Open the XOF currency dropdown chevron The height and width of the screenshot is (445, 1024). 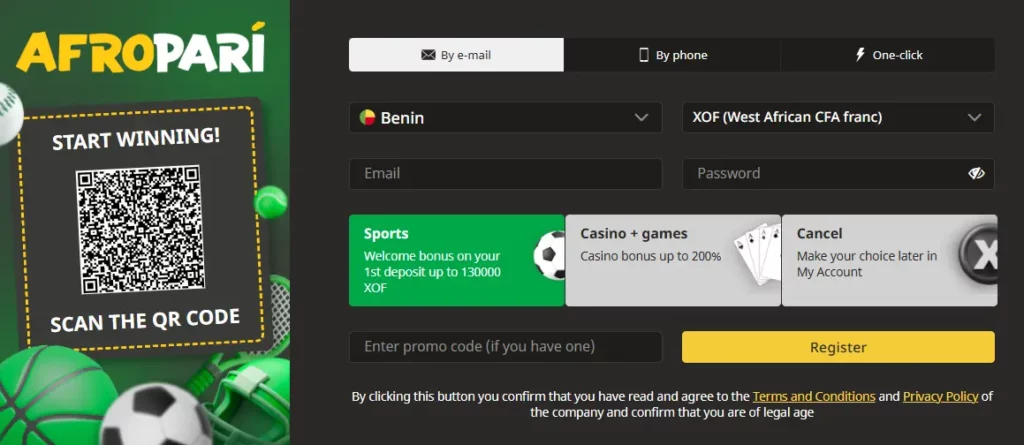pos(974,118)
